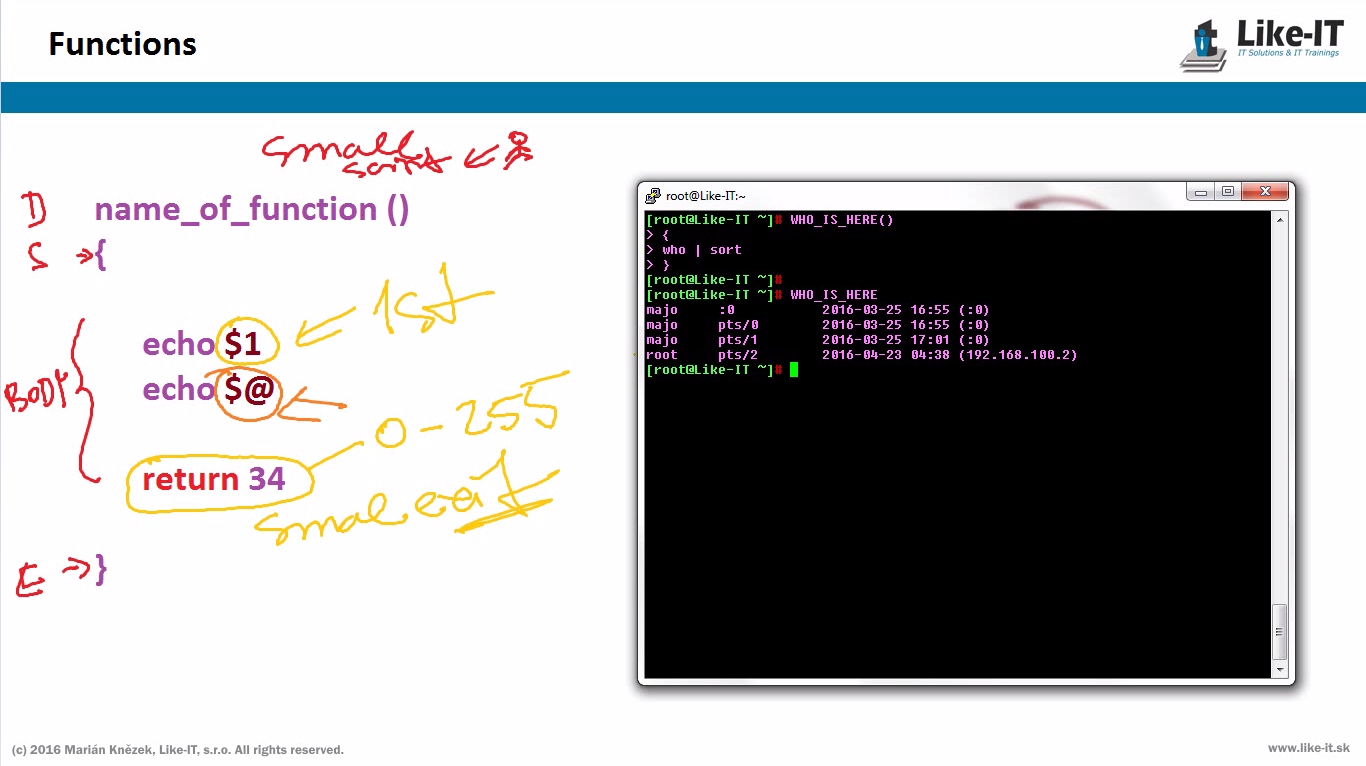Click the terminal scrollbar down arrow
This screenshot has height=766, width=1366.
tap(1280, 669)
